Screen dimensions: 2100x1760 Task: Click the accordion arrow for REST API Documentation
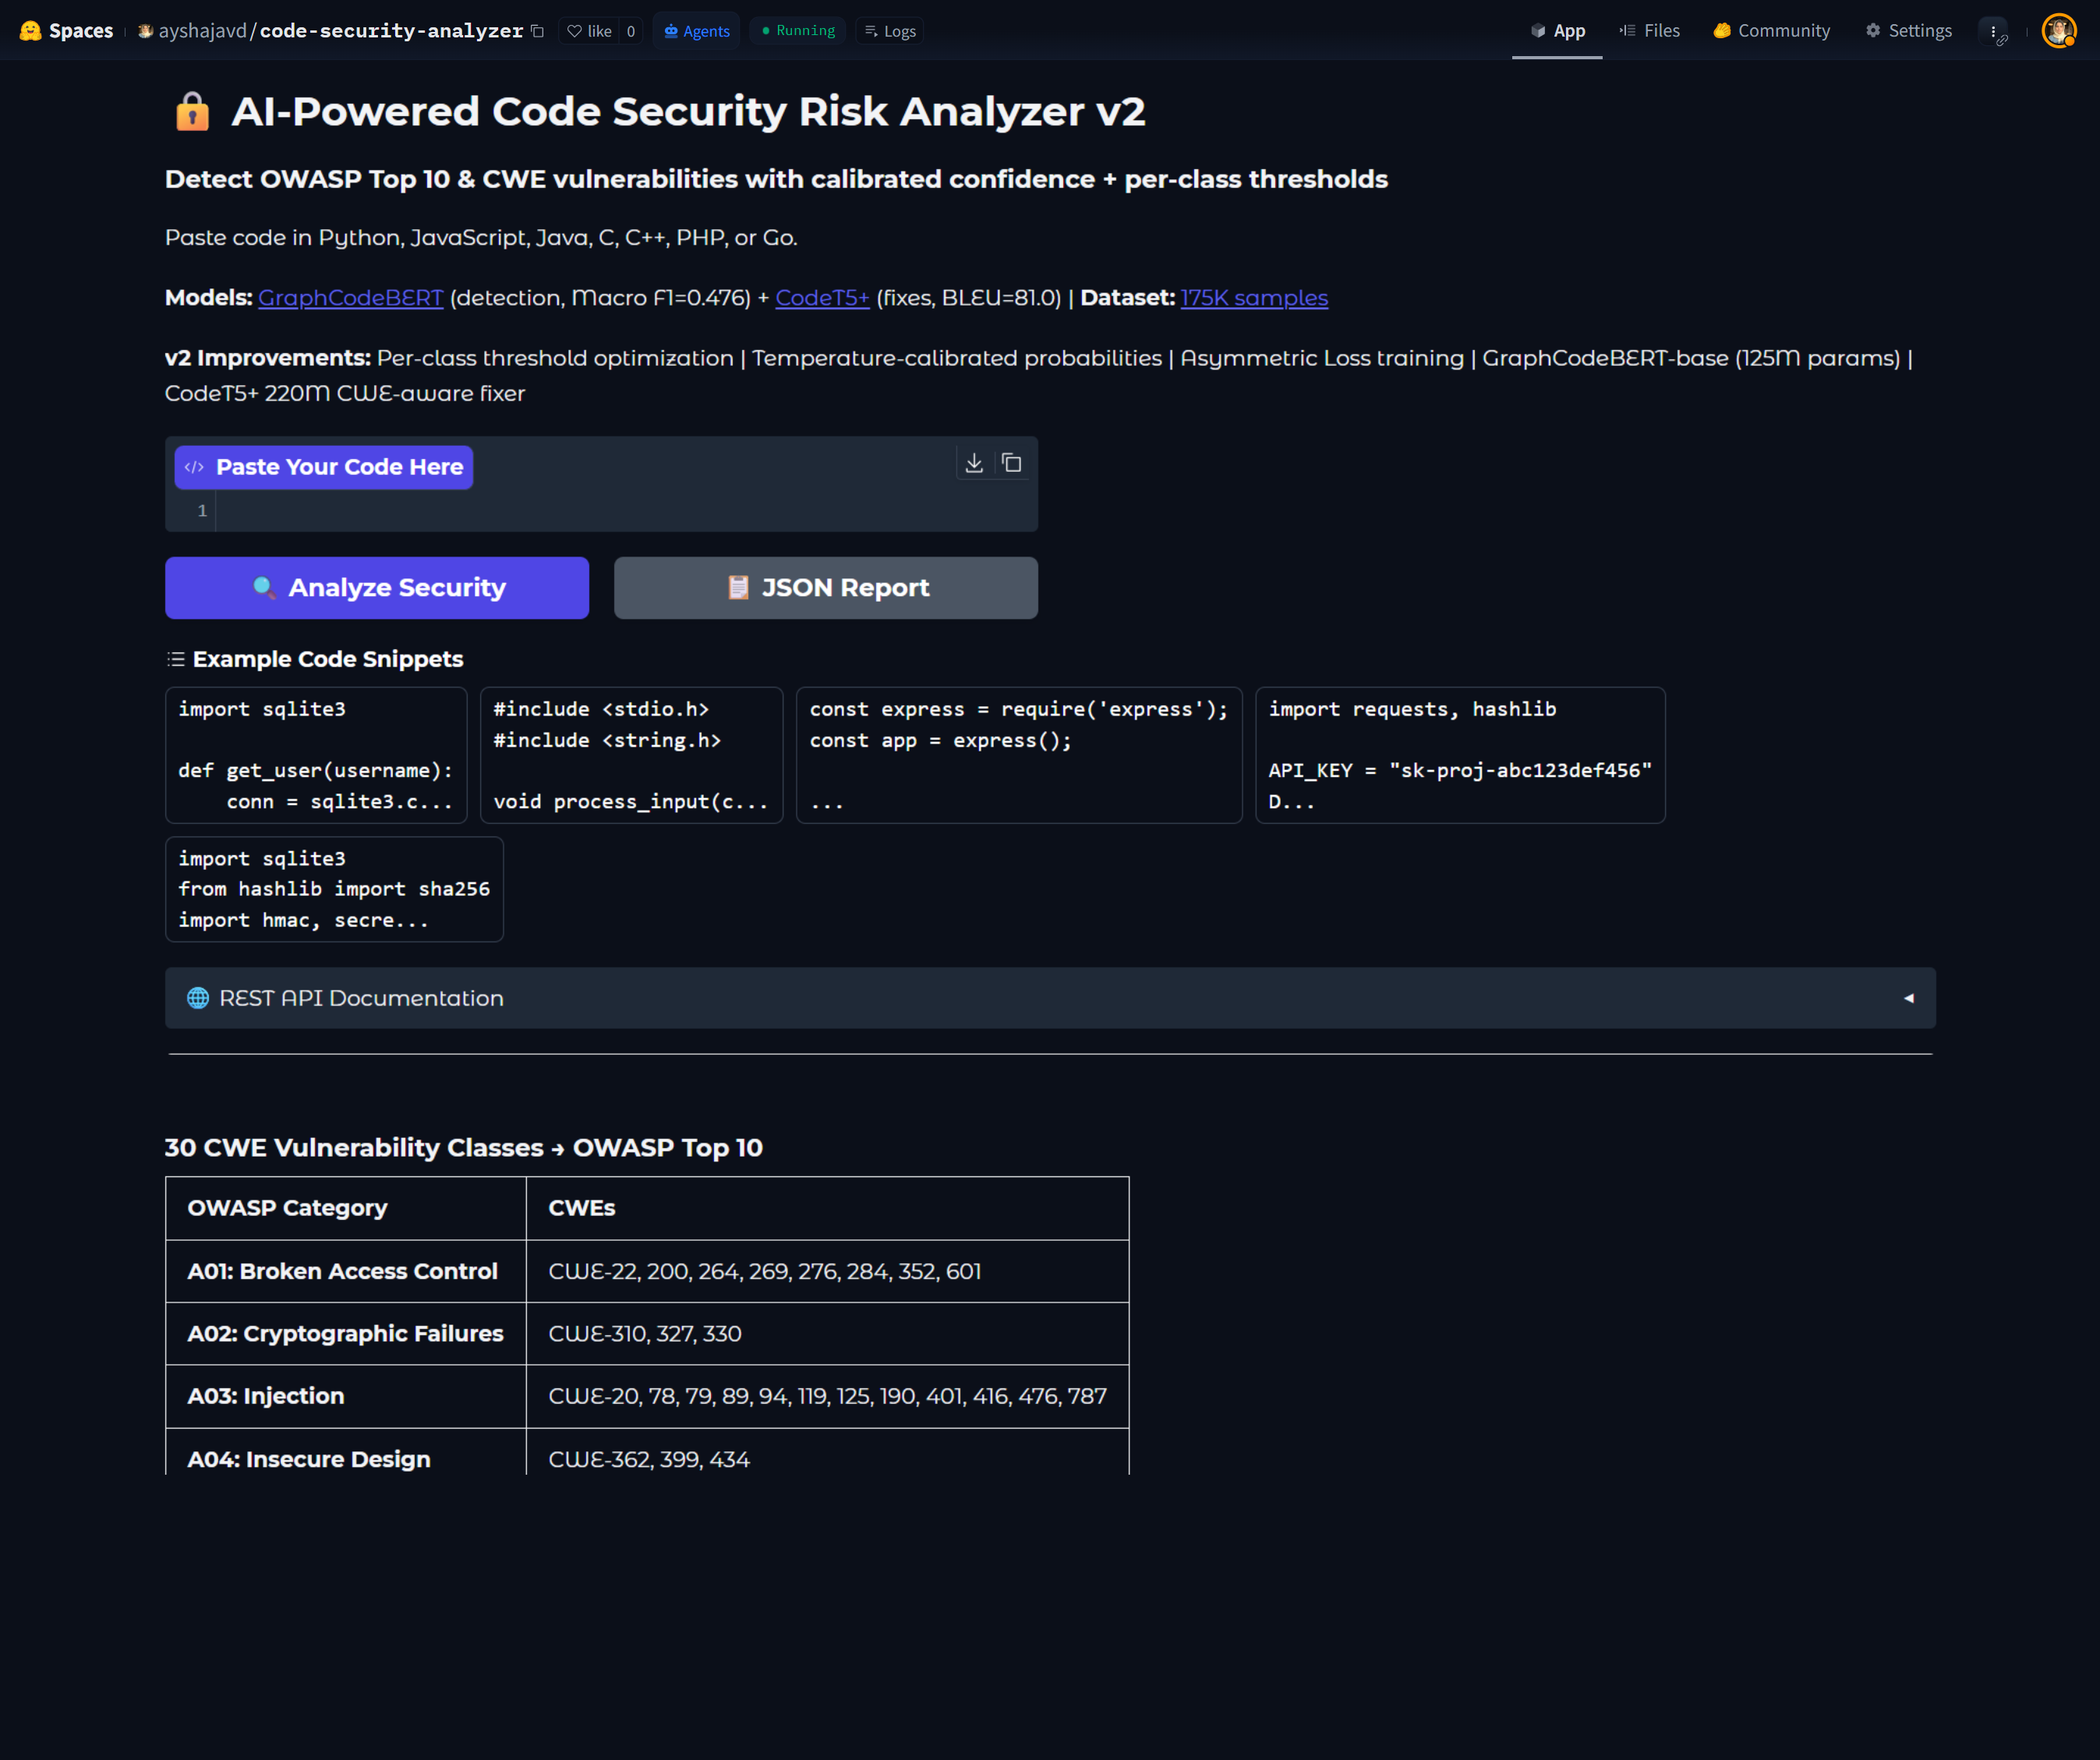pyautogui.click(x=1908, y=998)
